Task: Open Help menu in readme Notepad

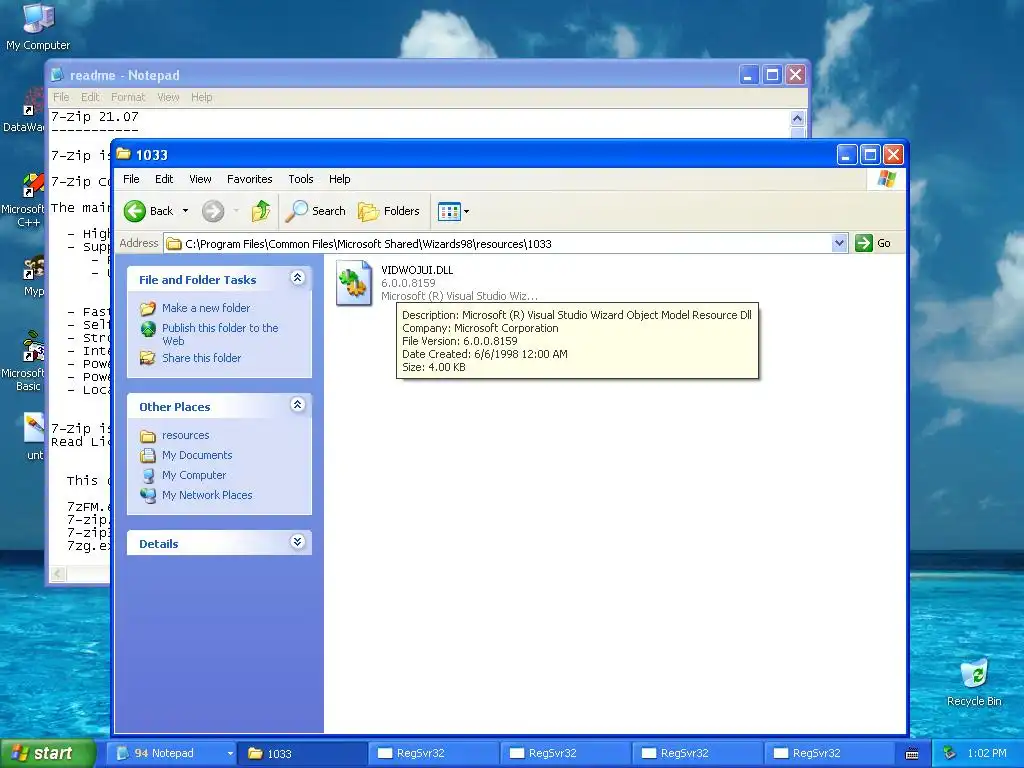Action: (202, 97)
